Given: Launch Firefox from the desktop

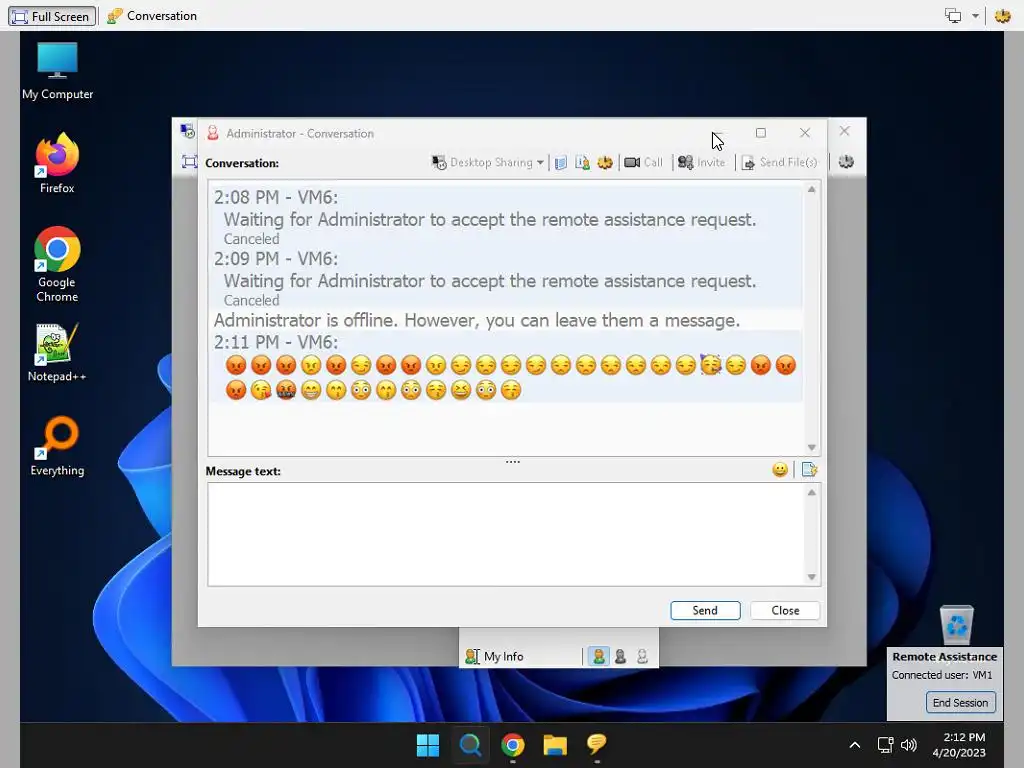Looking at the screenshot, I should click(57, 163).
